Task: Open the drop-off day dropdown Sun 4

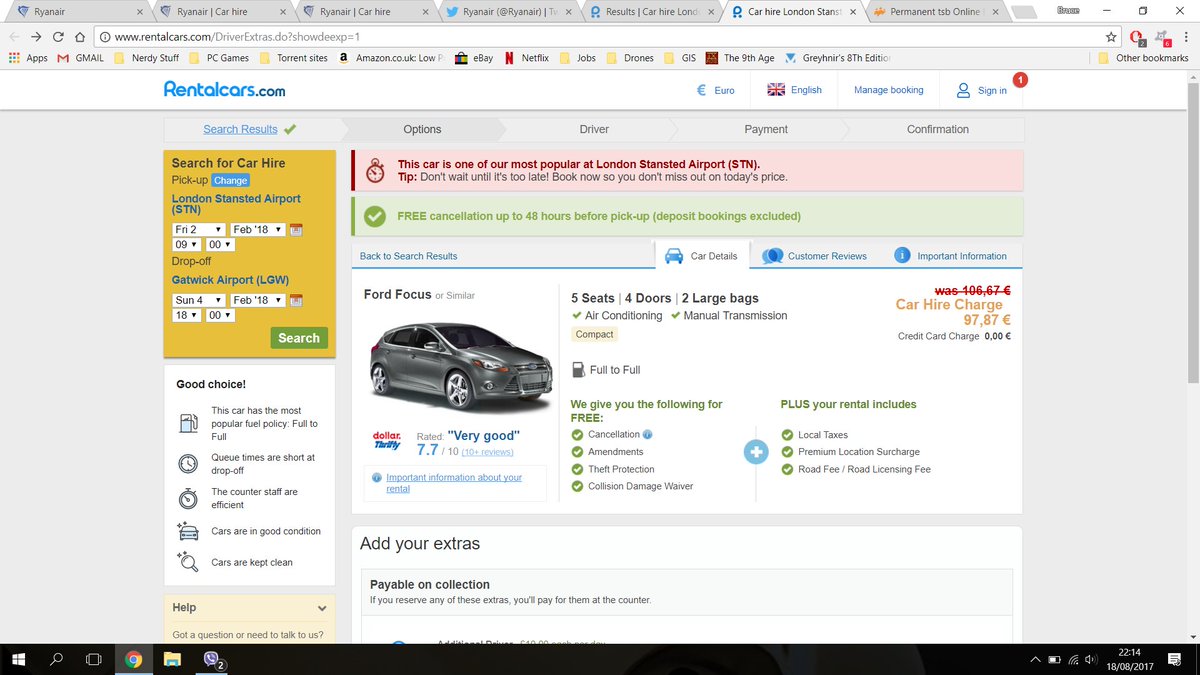Action: [199, 300]
